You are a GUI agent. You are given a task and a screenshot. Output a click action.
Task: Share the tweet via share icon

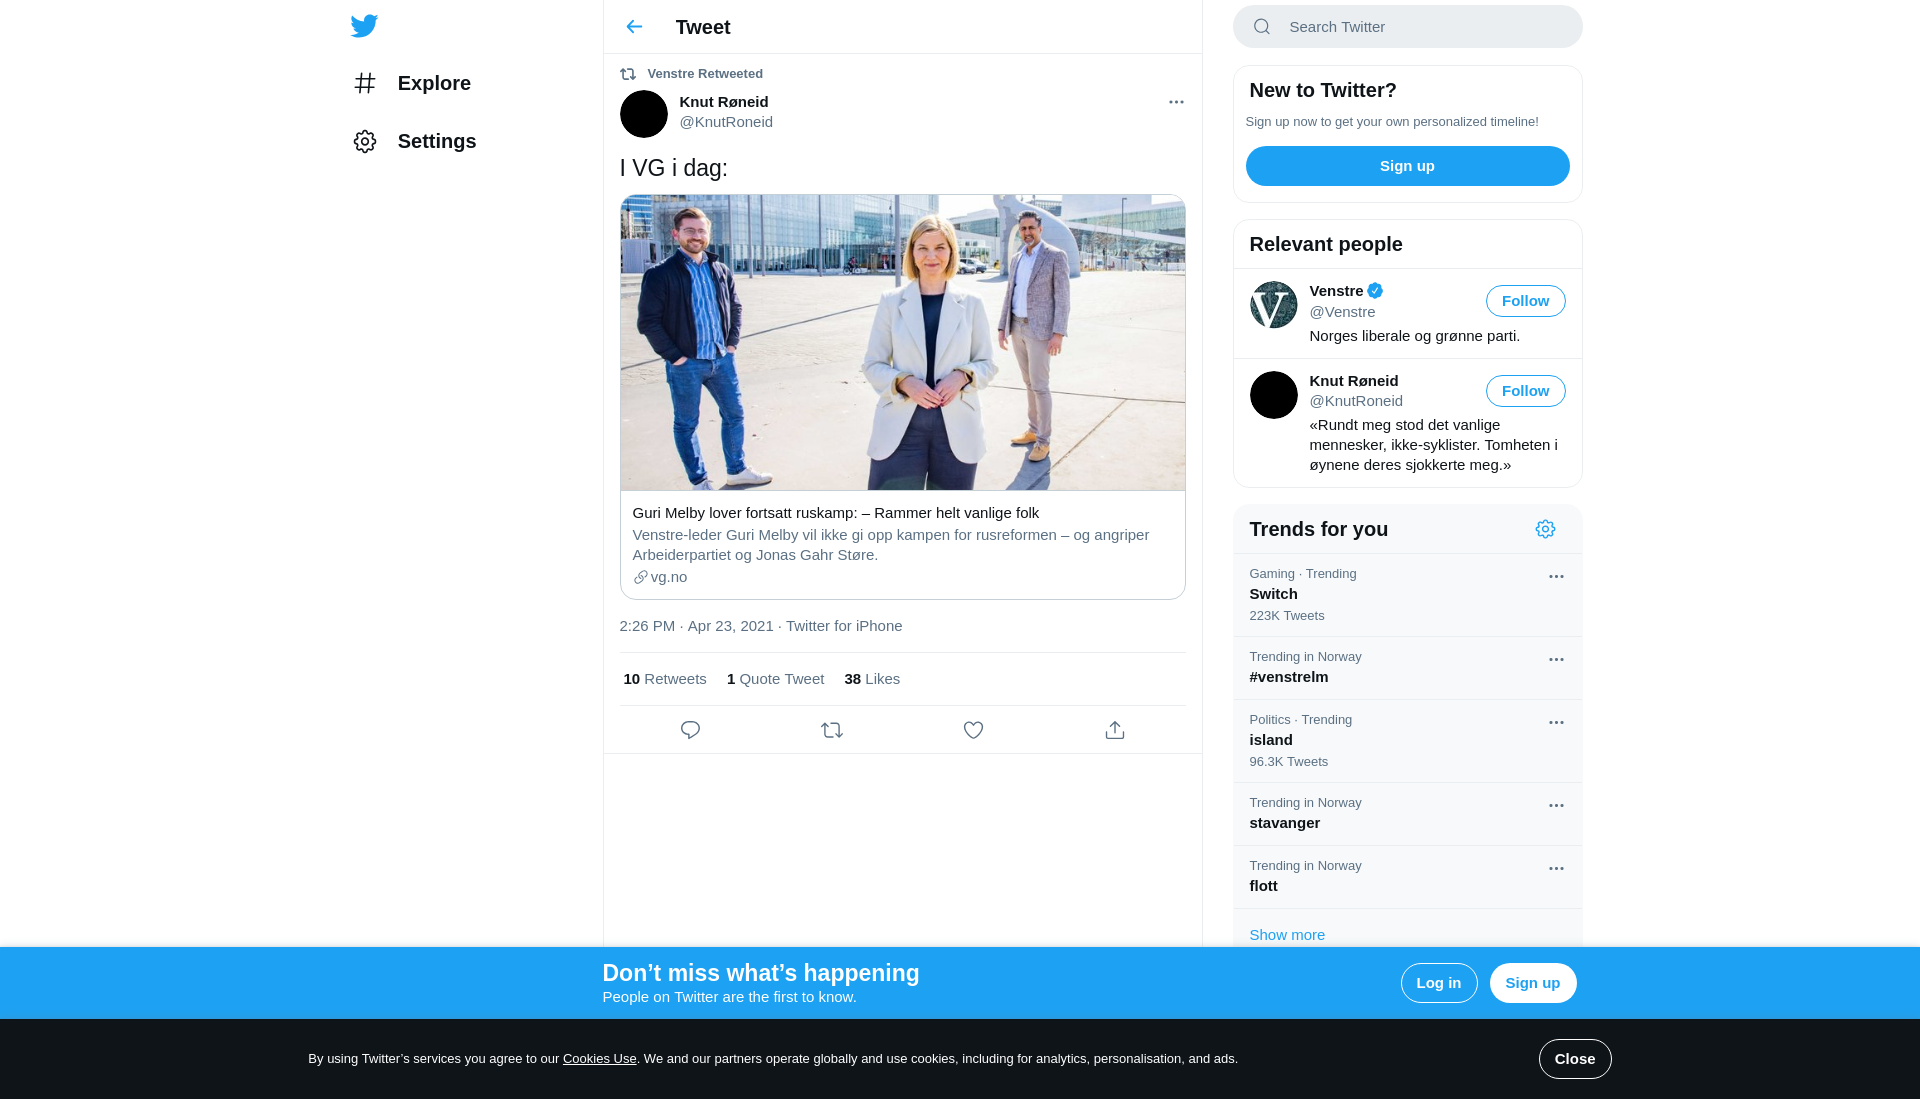pyautogui.click(x=1115, y=730)
